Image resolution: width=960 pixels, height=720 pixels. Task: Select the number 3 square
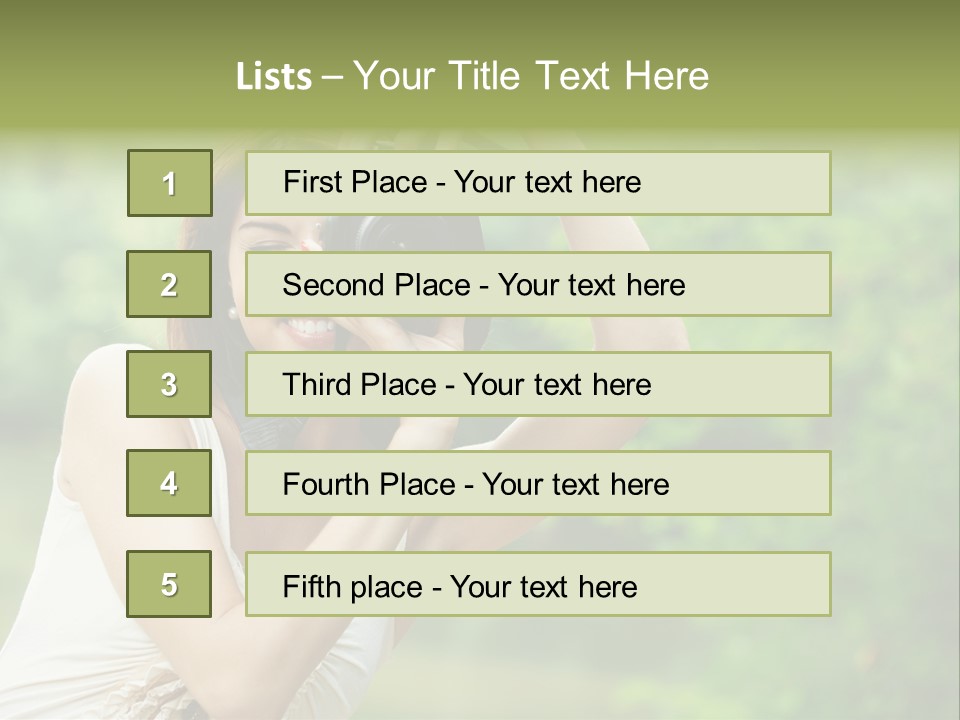169,384
